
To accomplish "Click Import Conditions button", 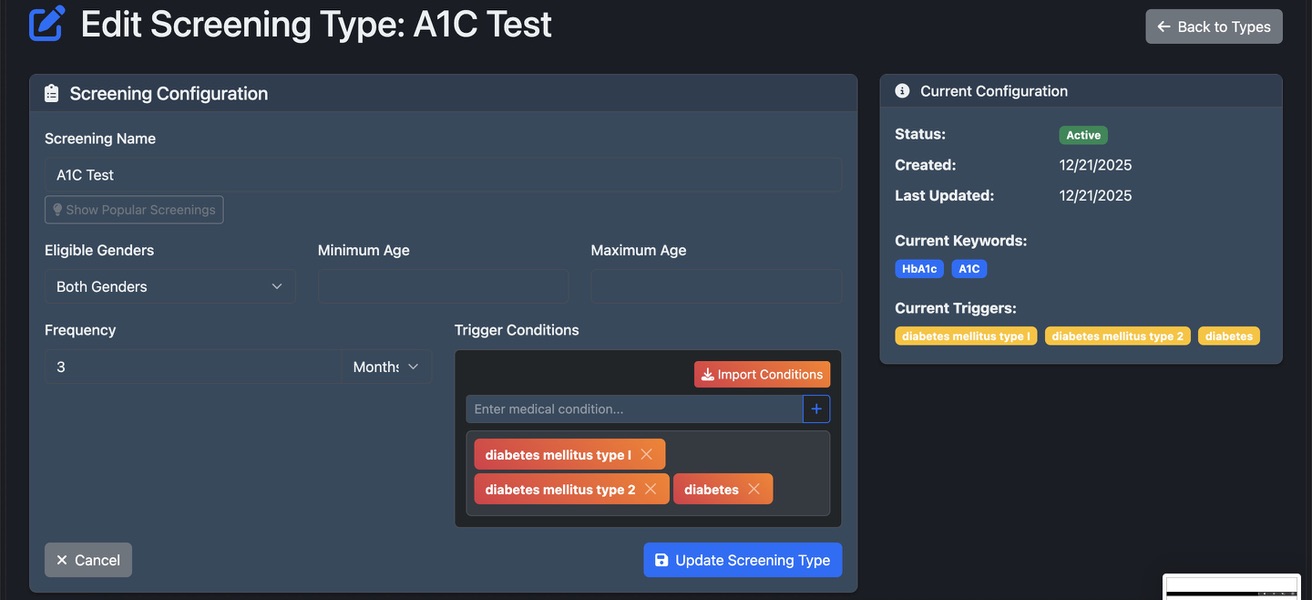I will [762, 374].
